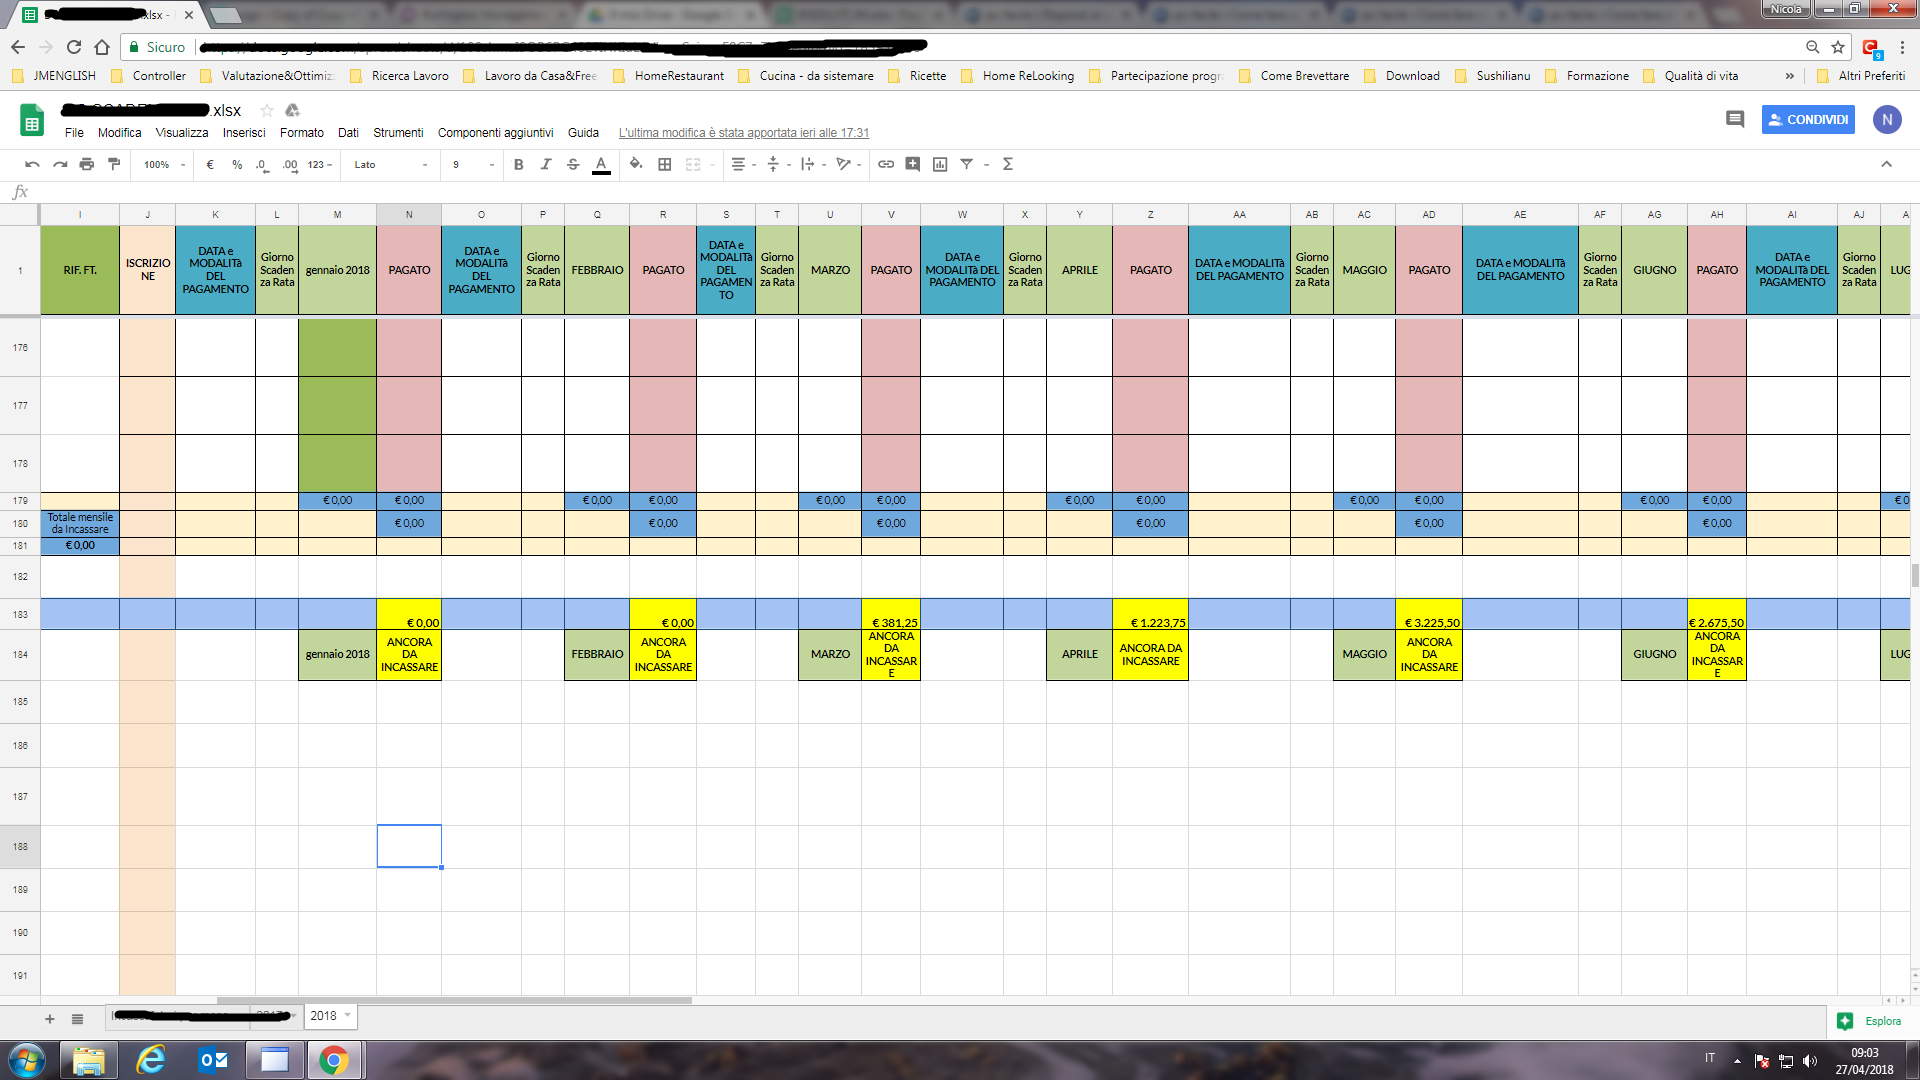Open the 100% zoom dropdown
Image resolution: width=1920 pixels, height=1080 pixels.
pyautogui.click(x=164, y=164)
